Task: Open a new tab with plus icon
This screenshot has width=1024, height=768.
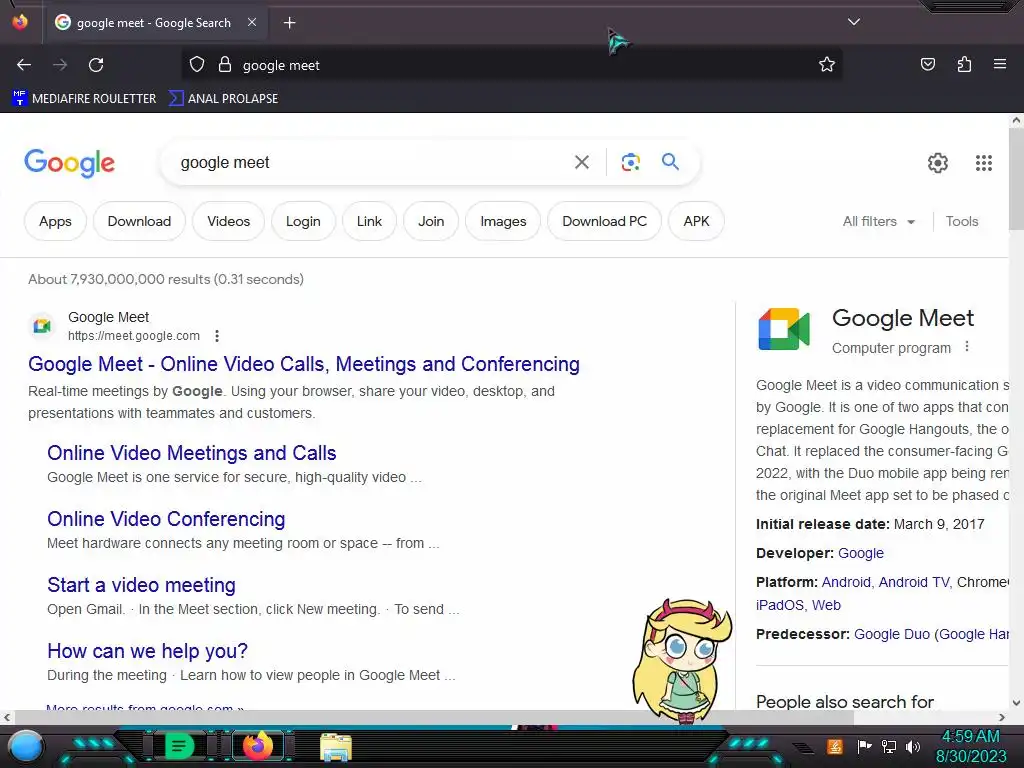Action: [289, 23]
